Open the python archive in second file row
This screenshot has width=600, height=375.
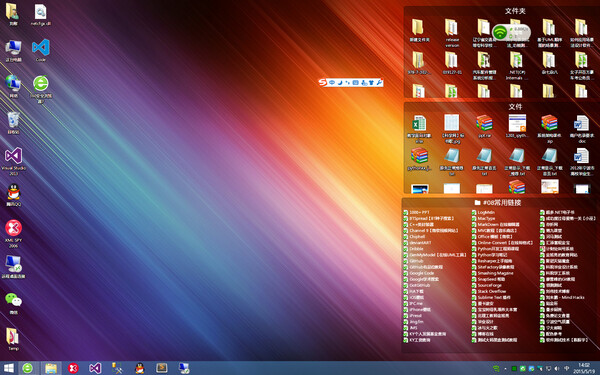click(419, 159)
